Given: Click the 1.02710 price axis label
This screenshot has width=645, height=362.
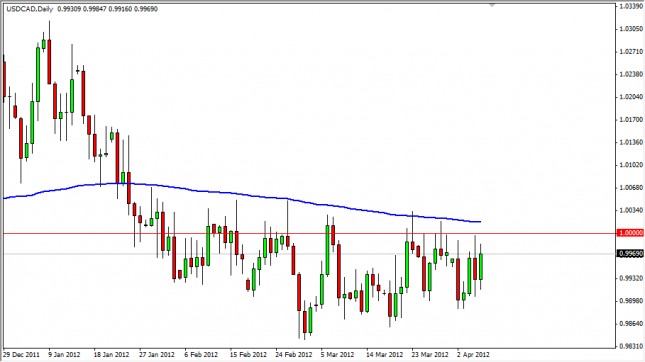Looking at the screenshot, I should coord(631,51).
